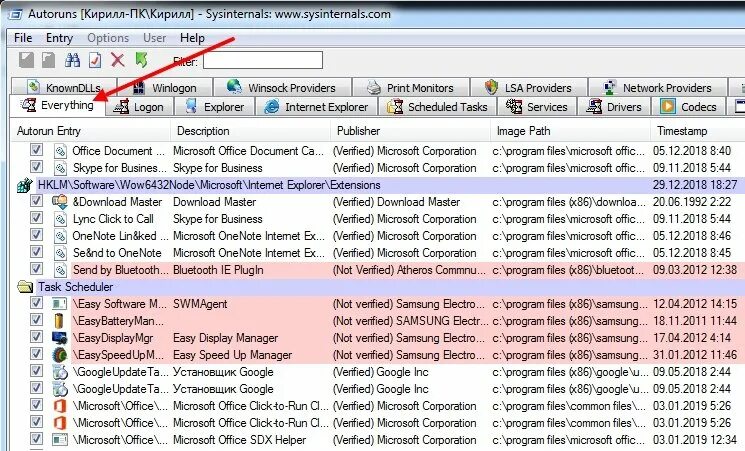Uncheck the EasySpeedUpM entry checkbox

coord(36,354)
